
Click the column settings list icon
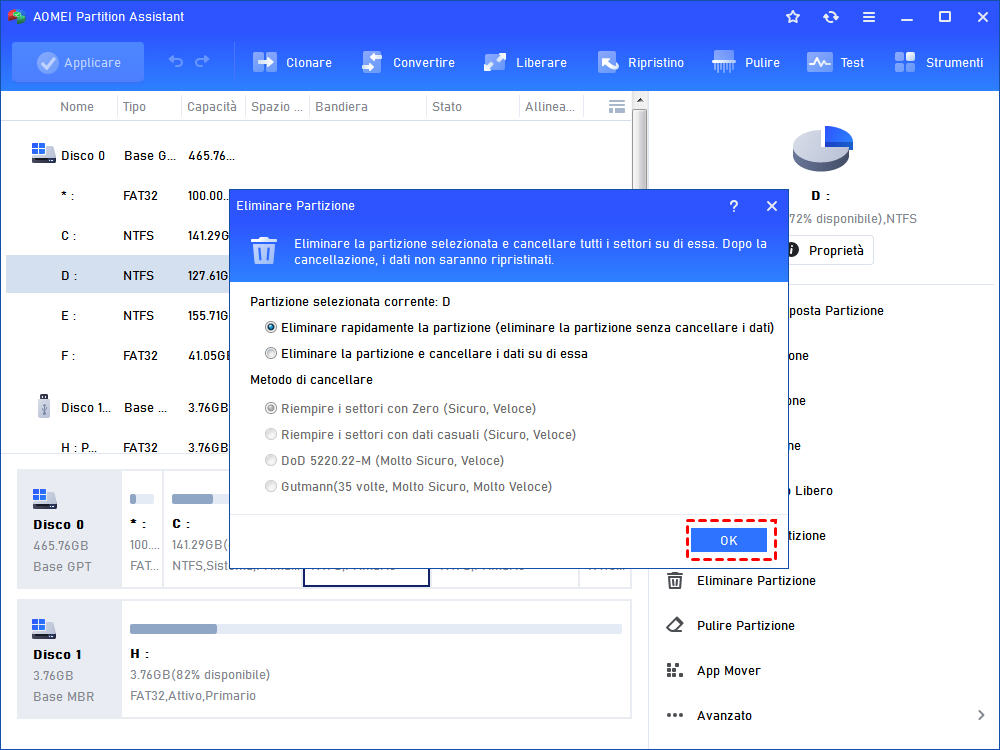[x=617, y=107]
